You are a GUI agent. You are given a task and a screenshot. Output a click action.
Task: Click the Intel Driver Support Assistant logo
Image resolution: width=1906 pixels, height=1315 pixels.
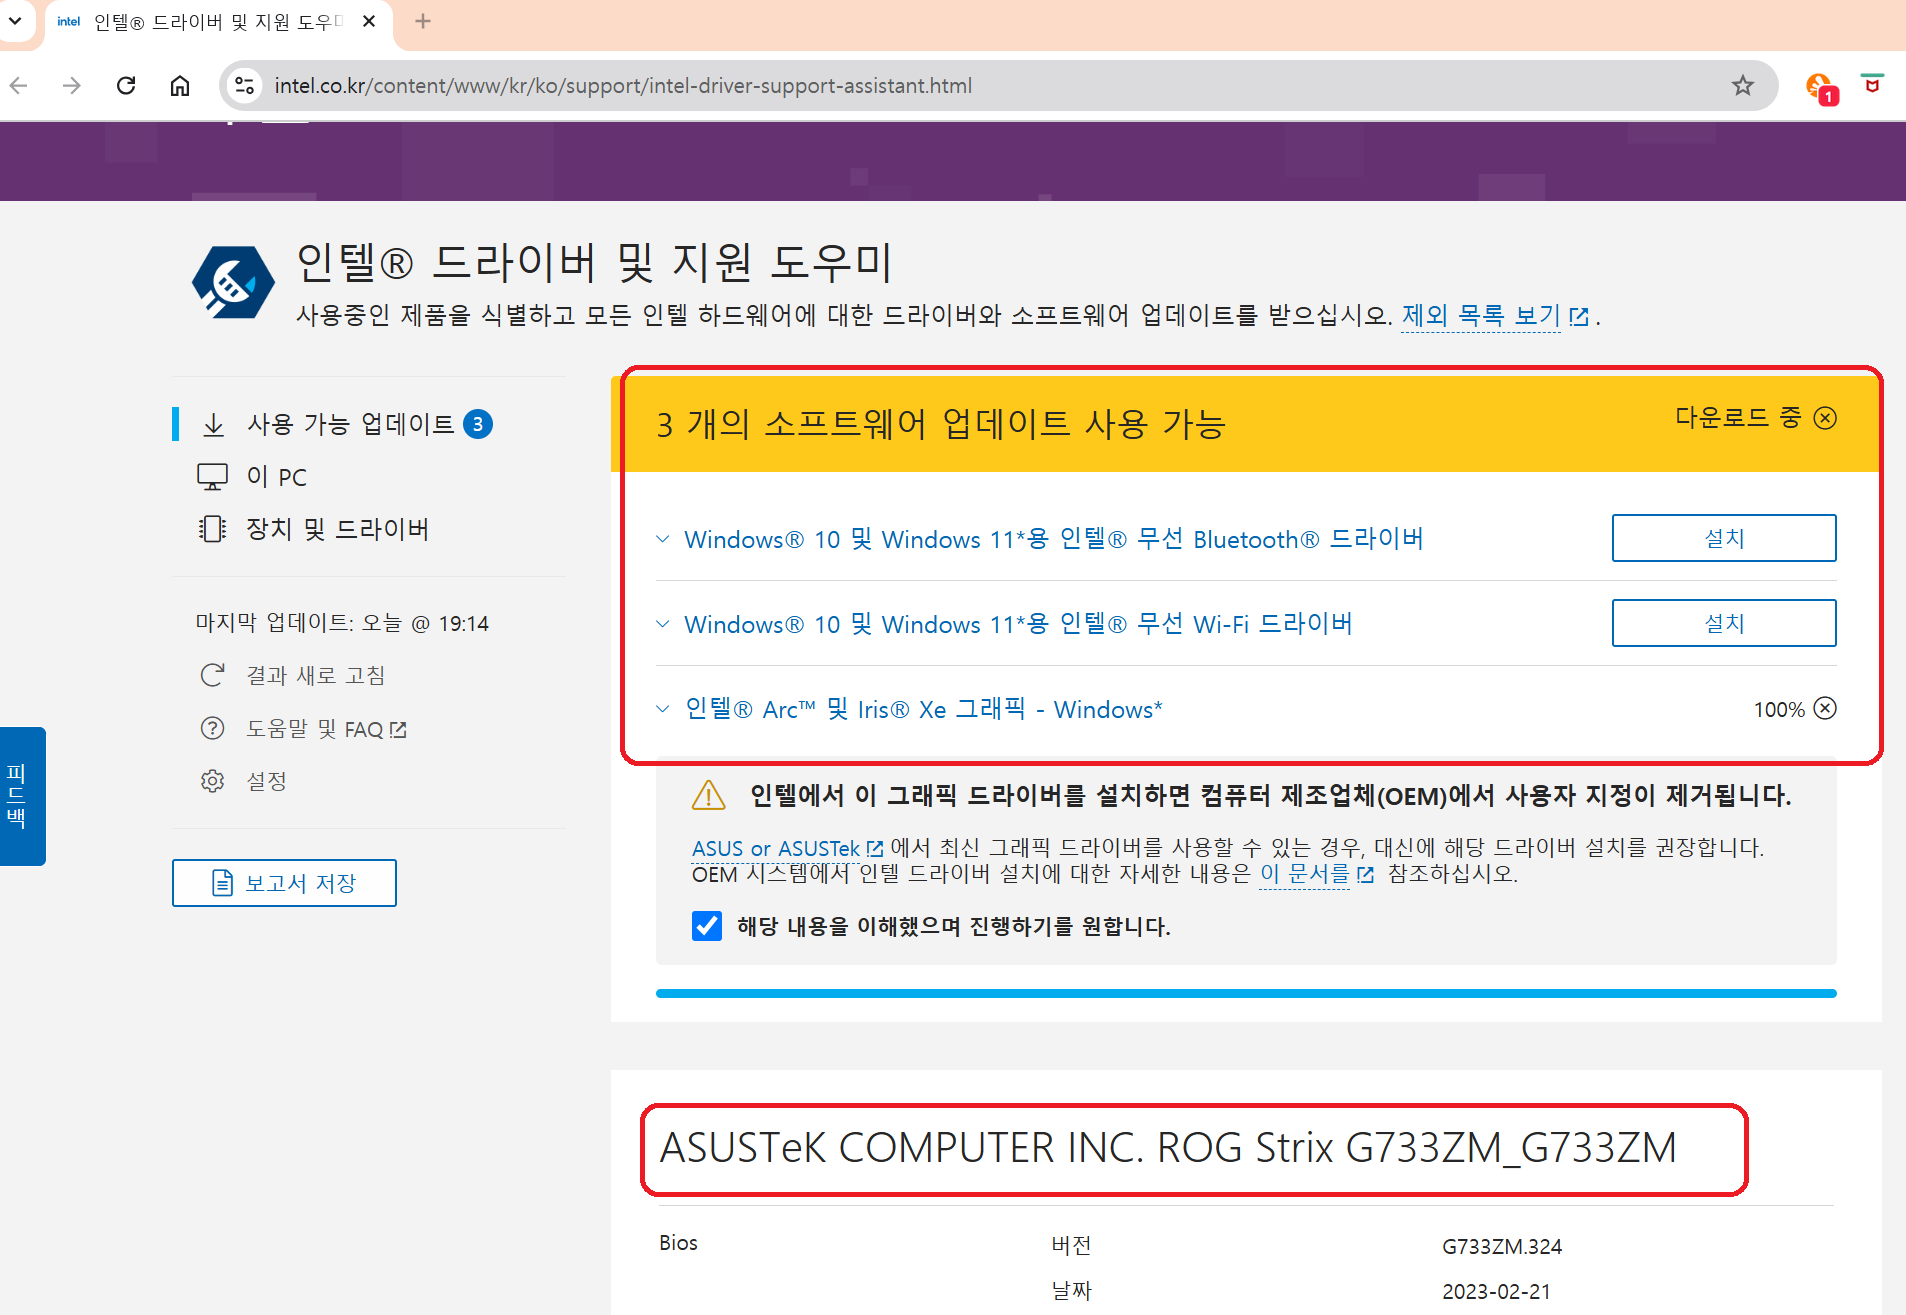coord(233,282)
